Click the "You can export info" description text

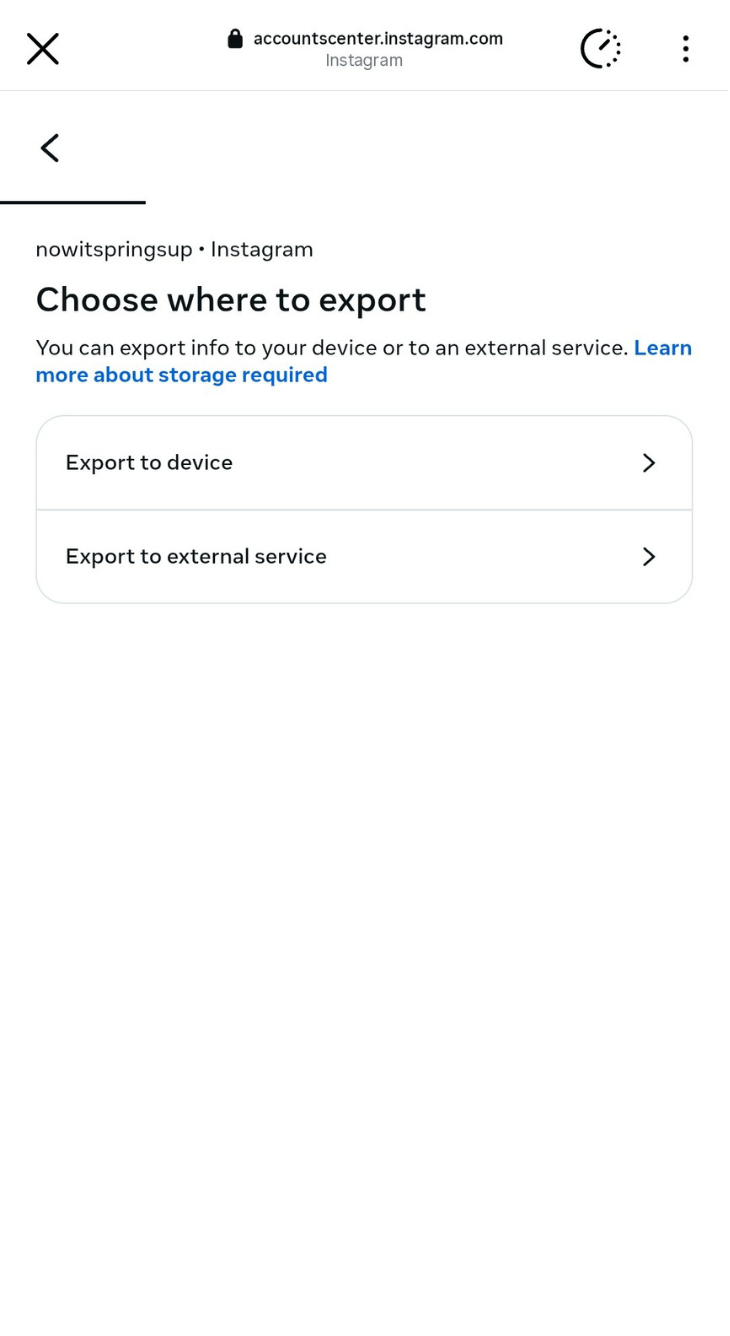[330, 348]
